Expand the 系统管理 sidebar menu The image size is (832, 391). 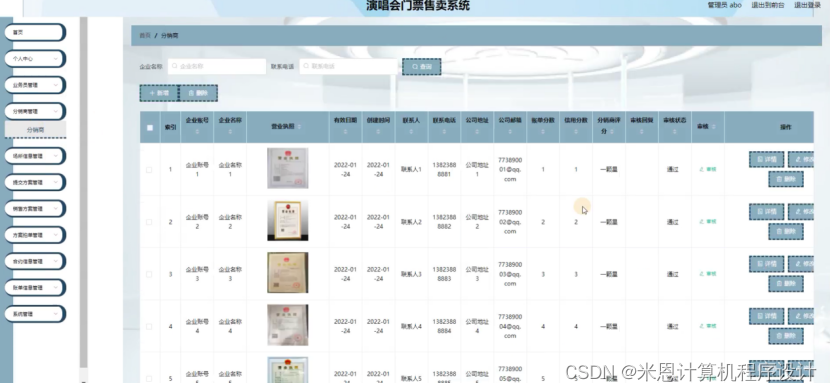coord(35,314)
